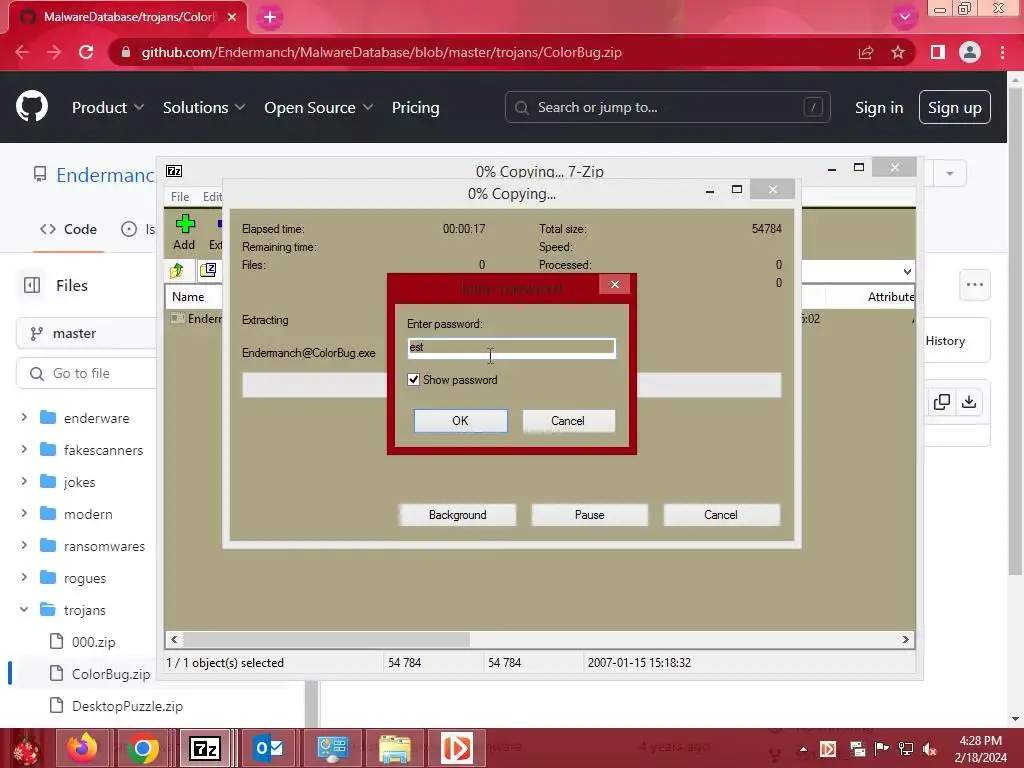Open 7-Zip archive path icon
Image resolution: width=1024 pixels, height=768 pixels.
[x=208, y=270]
